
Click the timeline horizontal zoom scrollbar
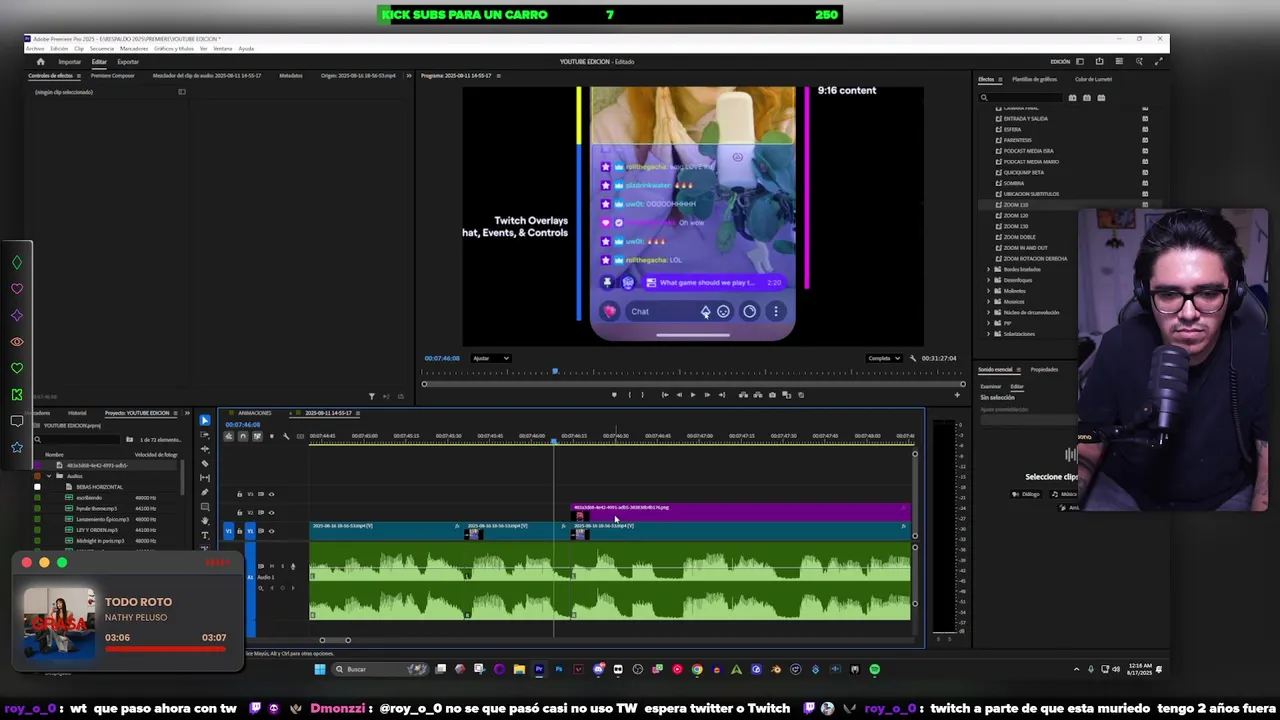335,640
